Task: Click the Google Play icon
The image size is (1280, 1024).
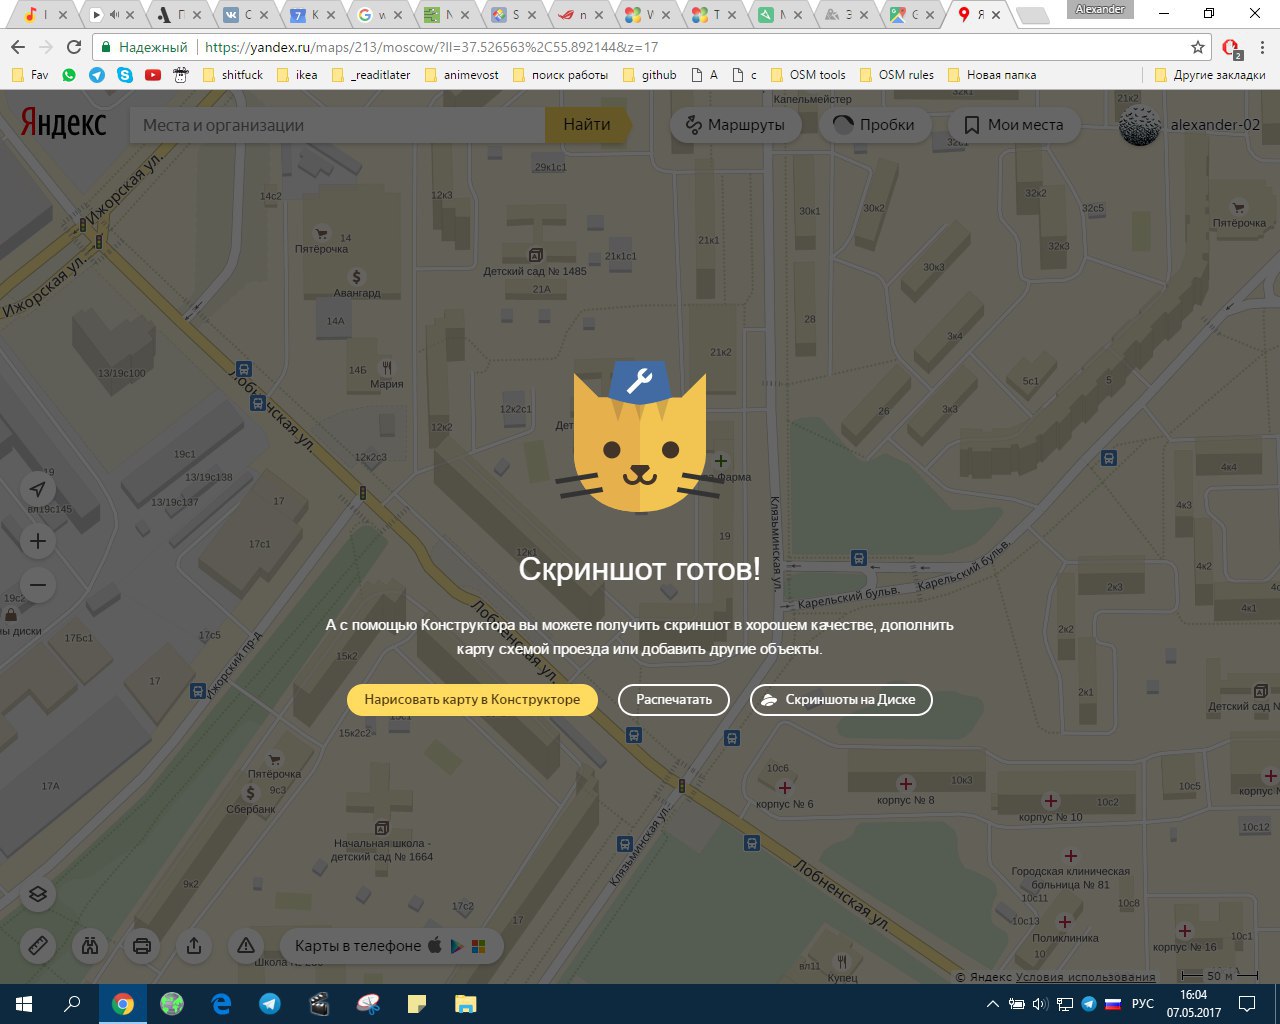Action: point(457,945)
